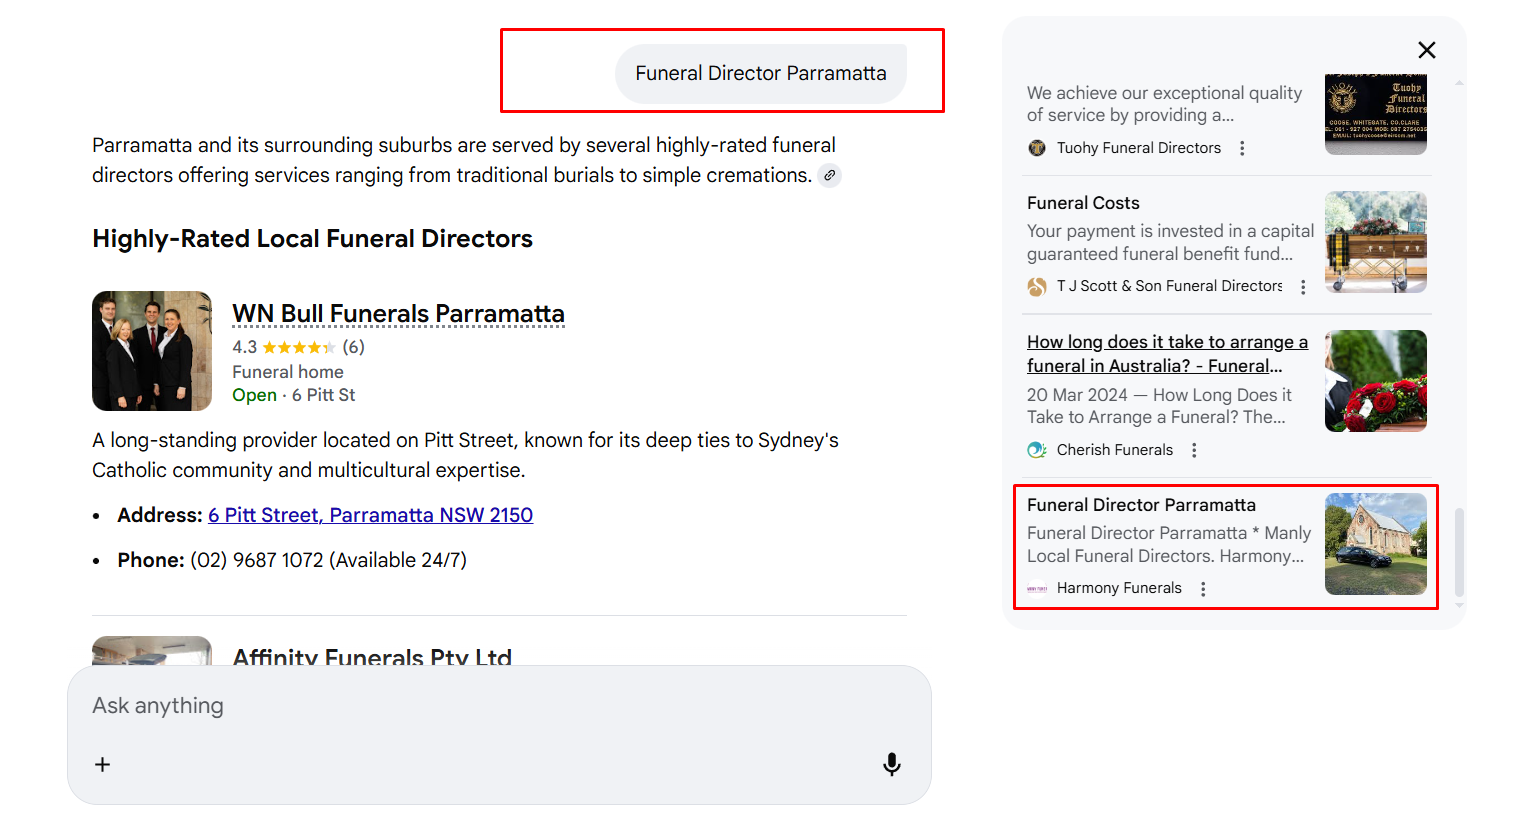The width and height of the screenshot is (1525, 822).
Task: Click the side panel scrollbar thumb
Action: point(1459,552)
